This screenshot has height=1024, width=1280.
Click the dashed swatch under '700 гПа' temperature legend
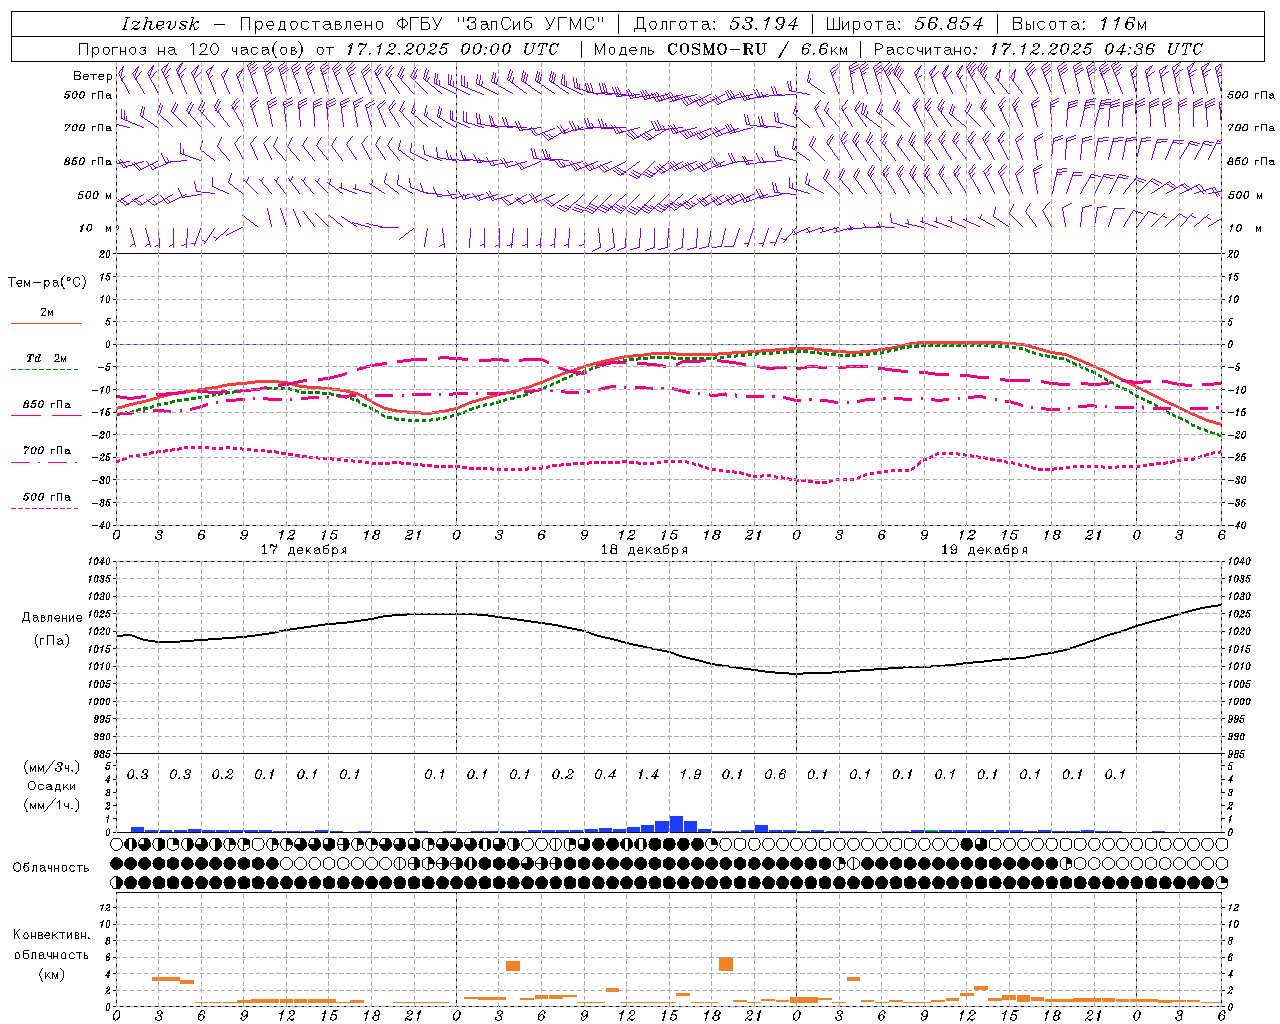click(x=44, y=462)
